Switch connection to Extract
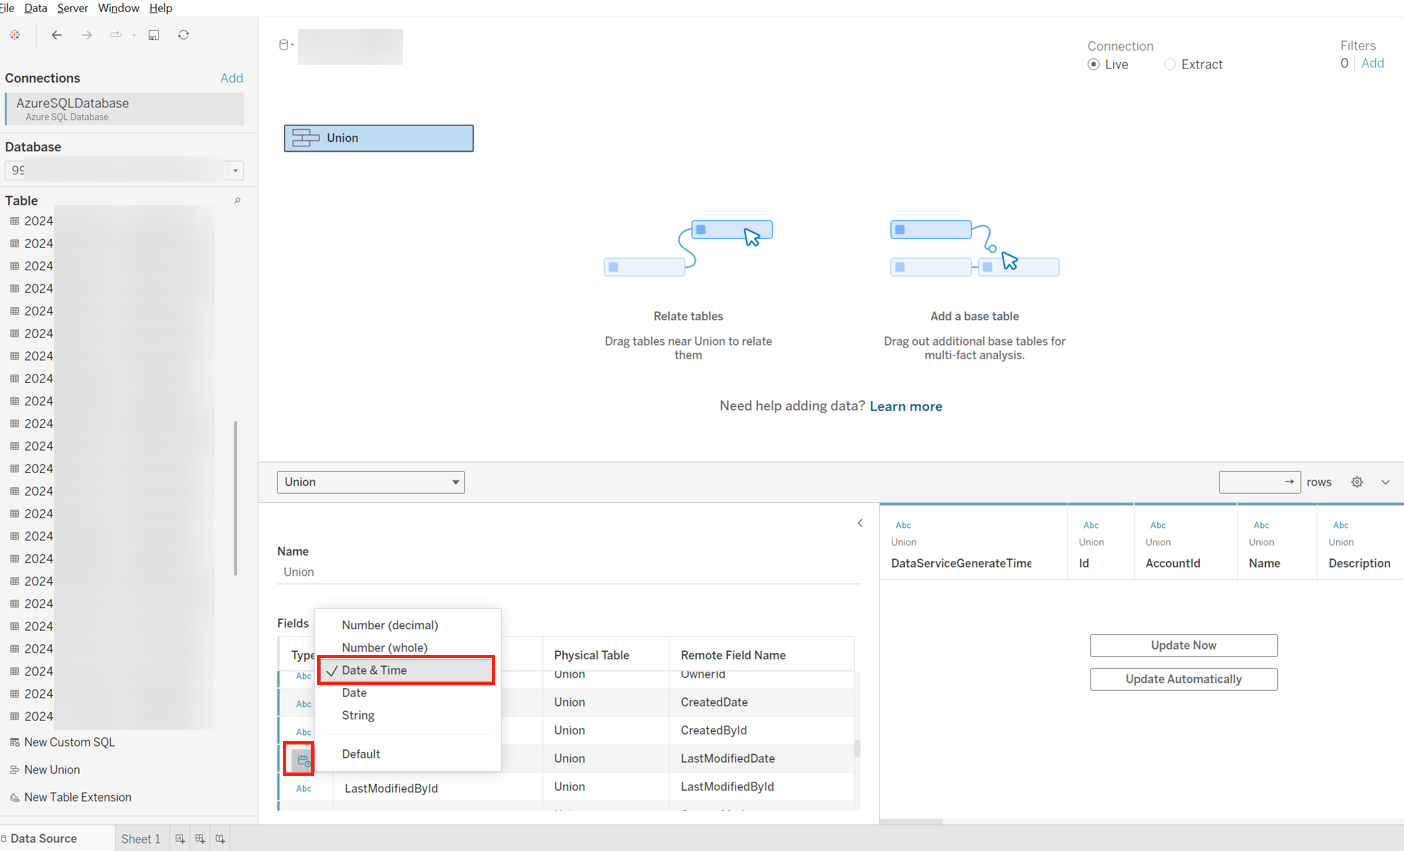Screen dimensions: 1404x851 pyautogui.click(x=1169, y=63)
